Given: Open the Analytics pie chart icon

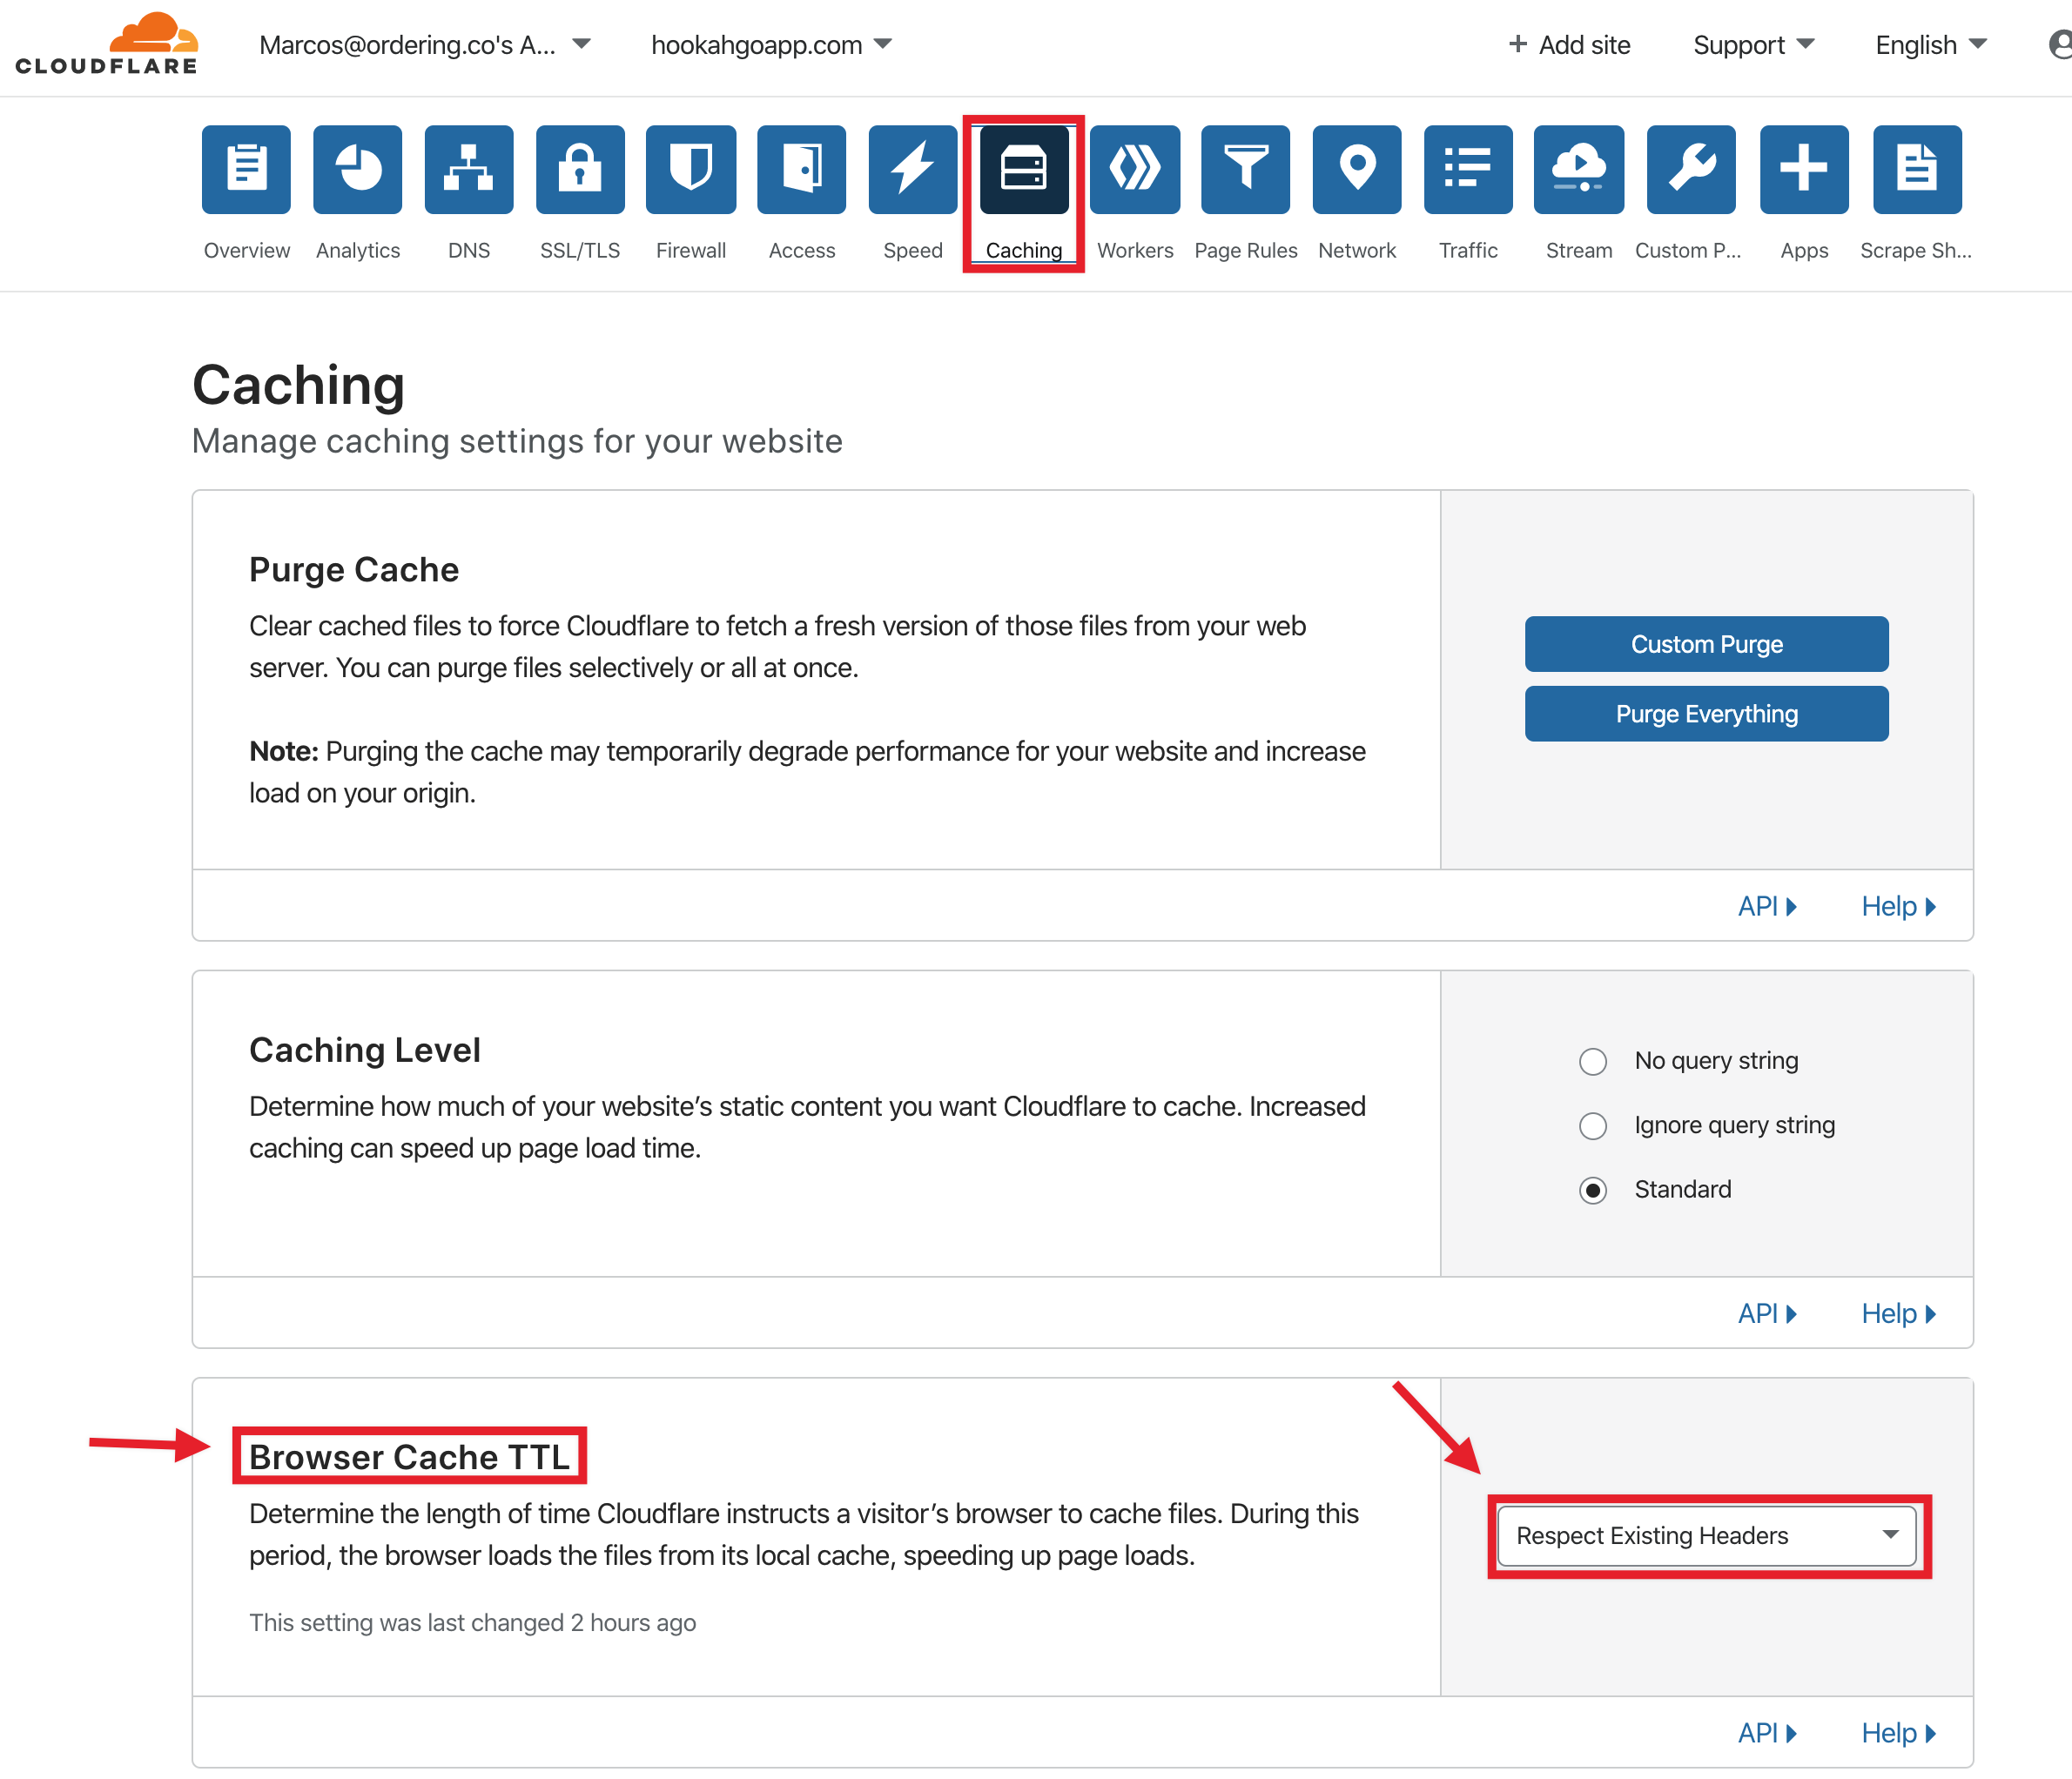Looking at the screenshot, I should [x=357, y=169].
